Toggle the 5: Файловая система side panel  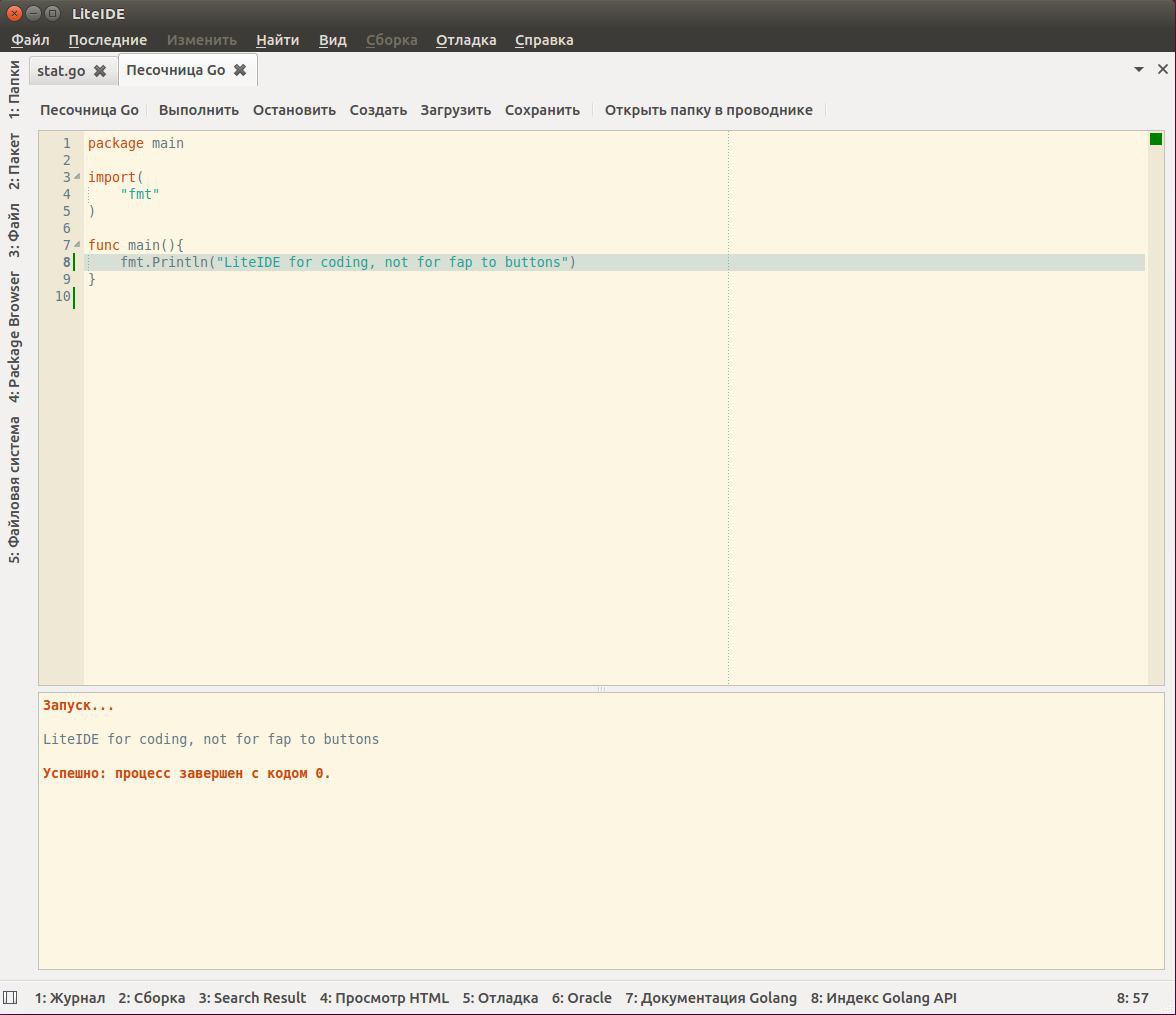(x=14, y=490)
